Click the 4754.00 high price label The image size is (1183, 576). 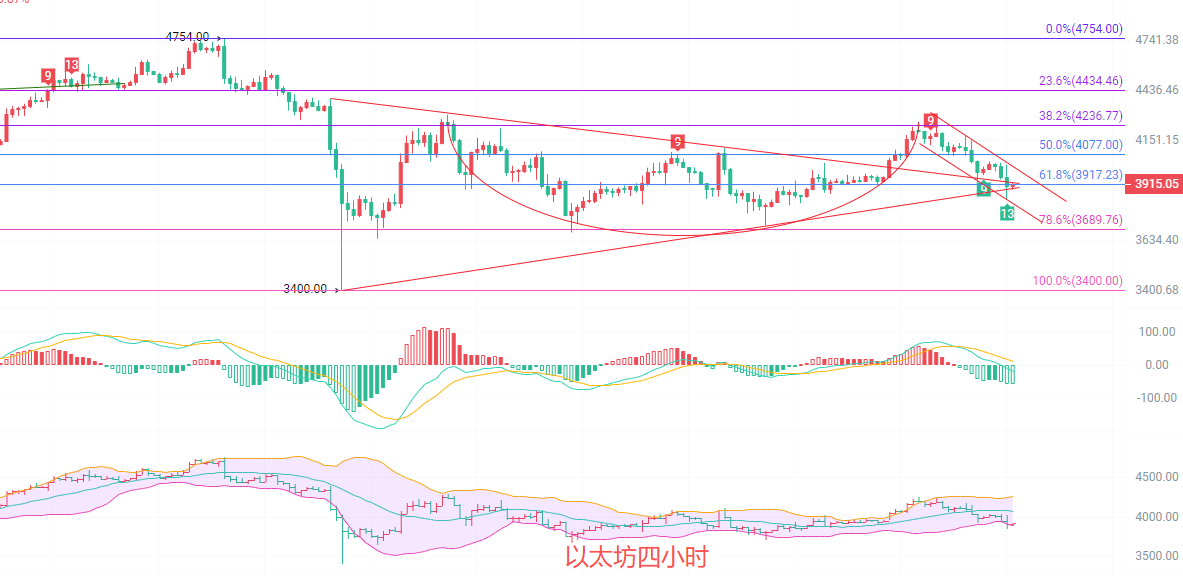[188, 37]
